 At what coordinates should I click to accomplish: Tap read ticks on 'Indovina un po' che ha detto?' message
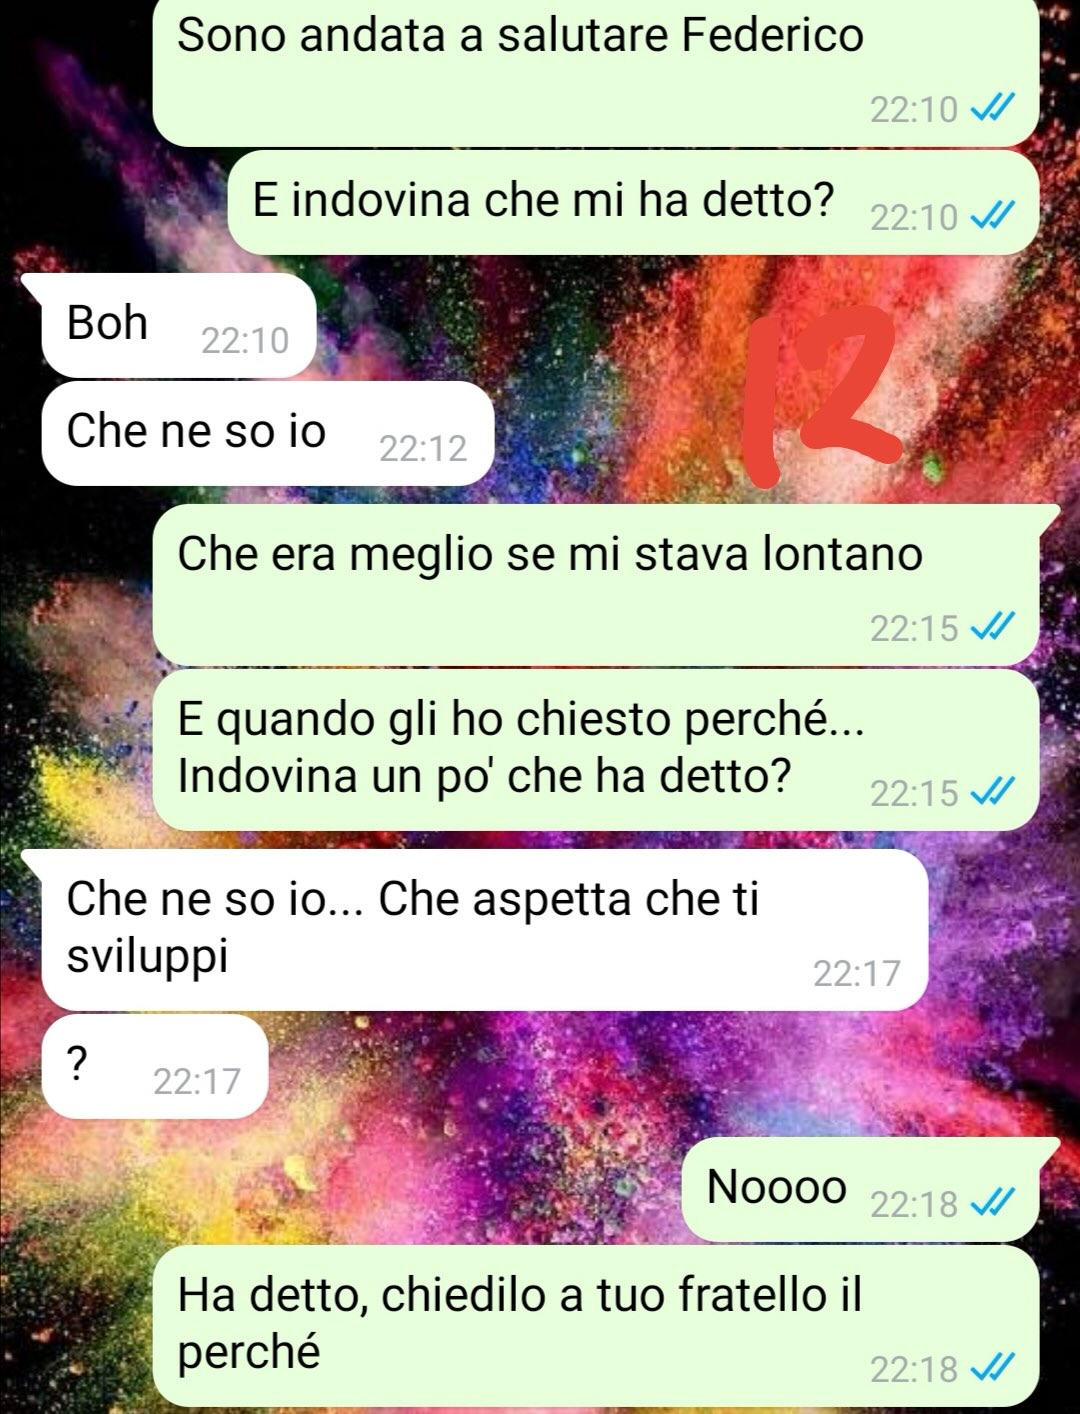pyautogui.click(x=994, y=792)
